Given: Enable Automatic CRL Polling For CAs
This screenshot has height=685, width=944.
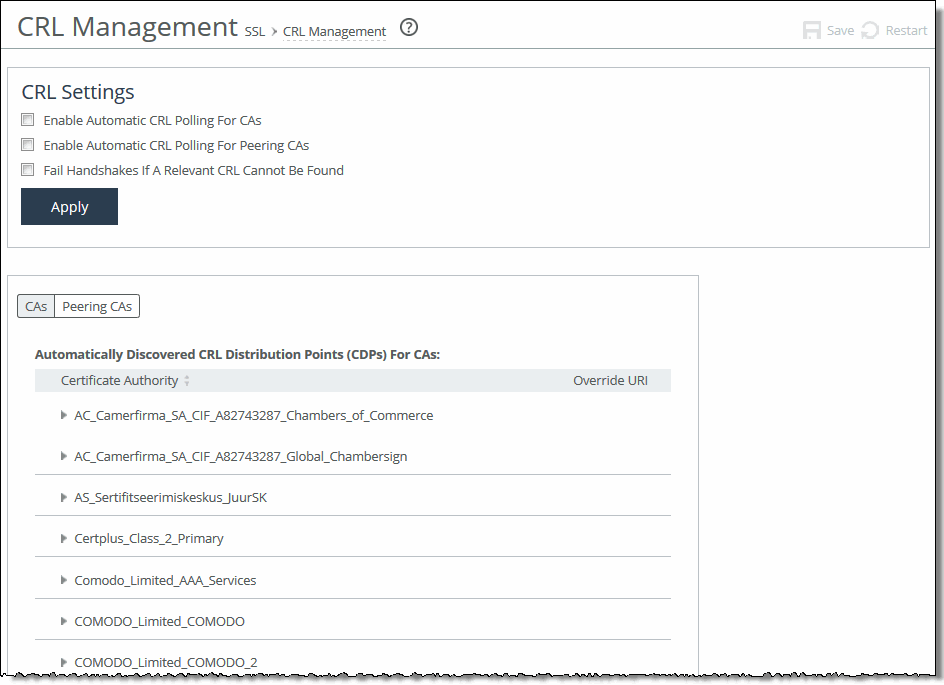Looking at the screenshot, I should [x=27, y=120].
